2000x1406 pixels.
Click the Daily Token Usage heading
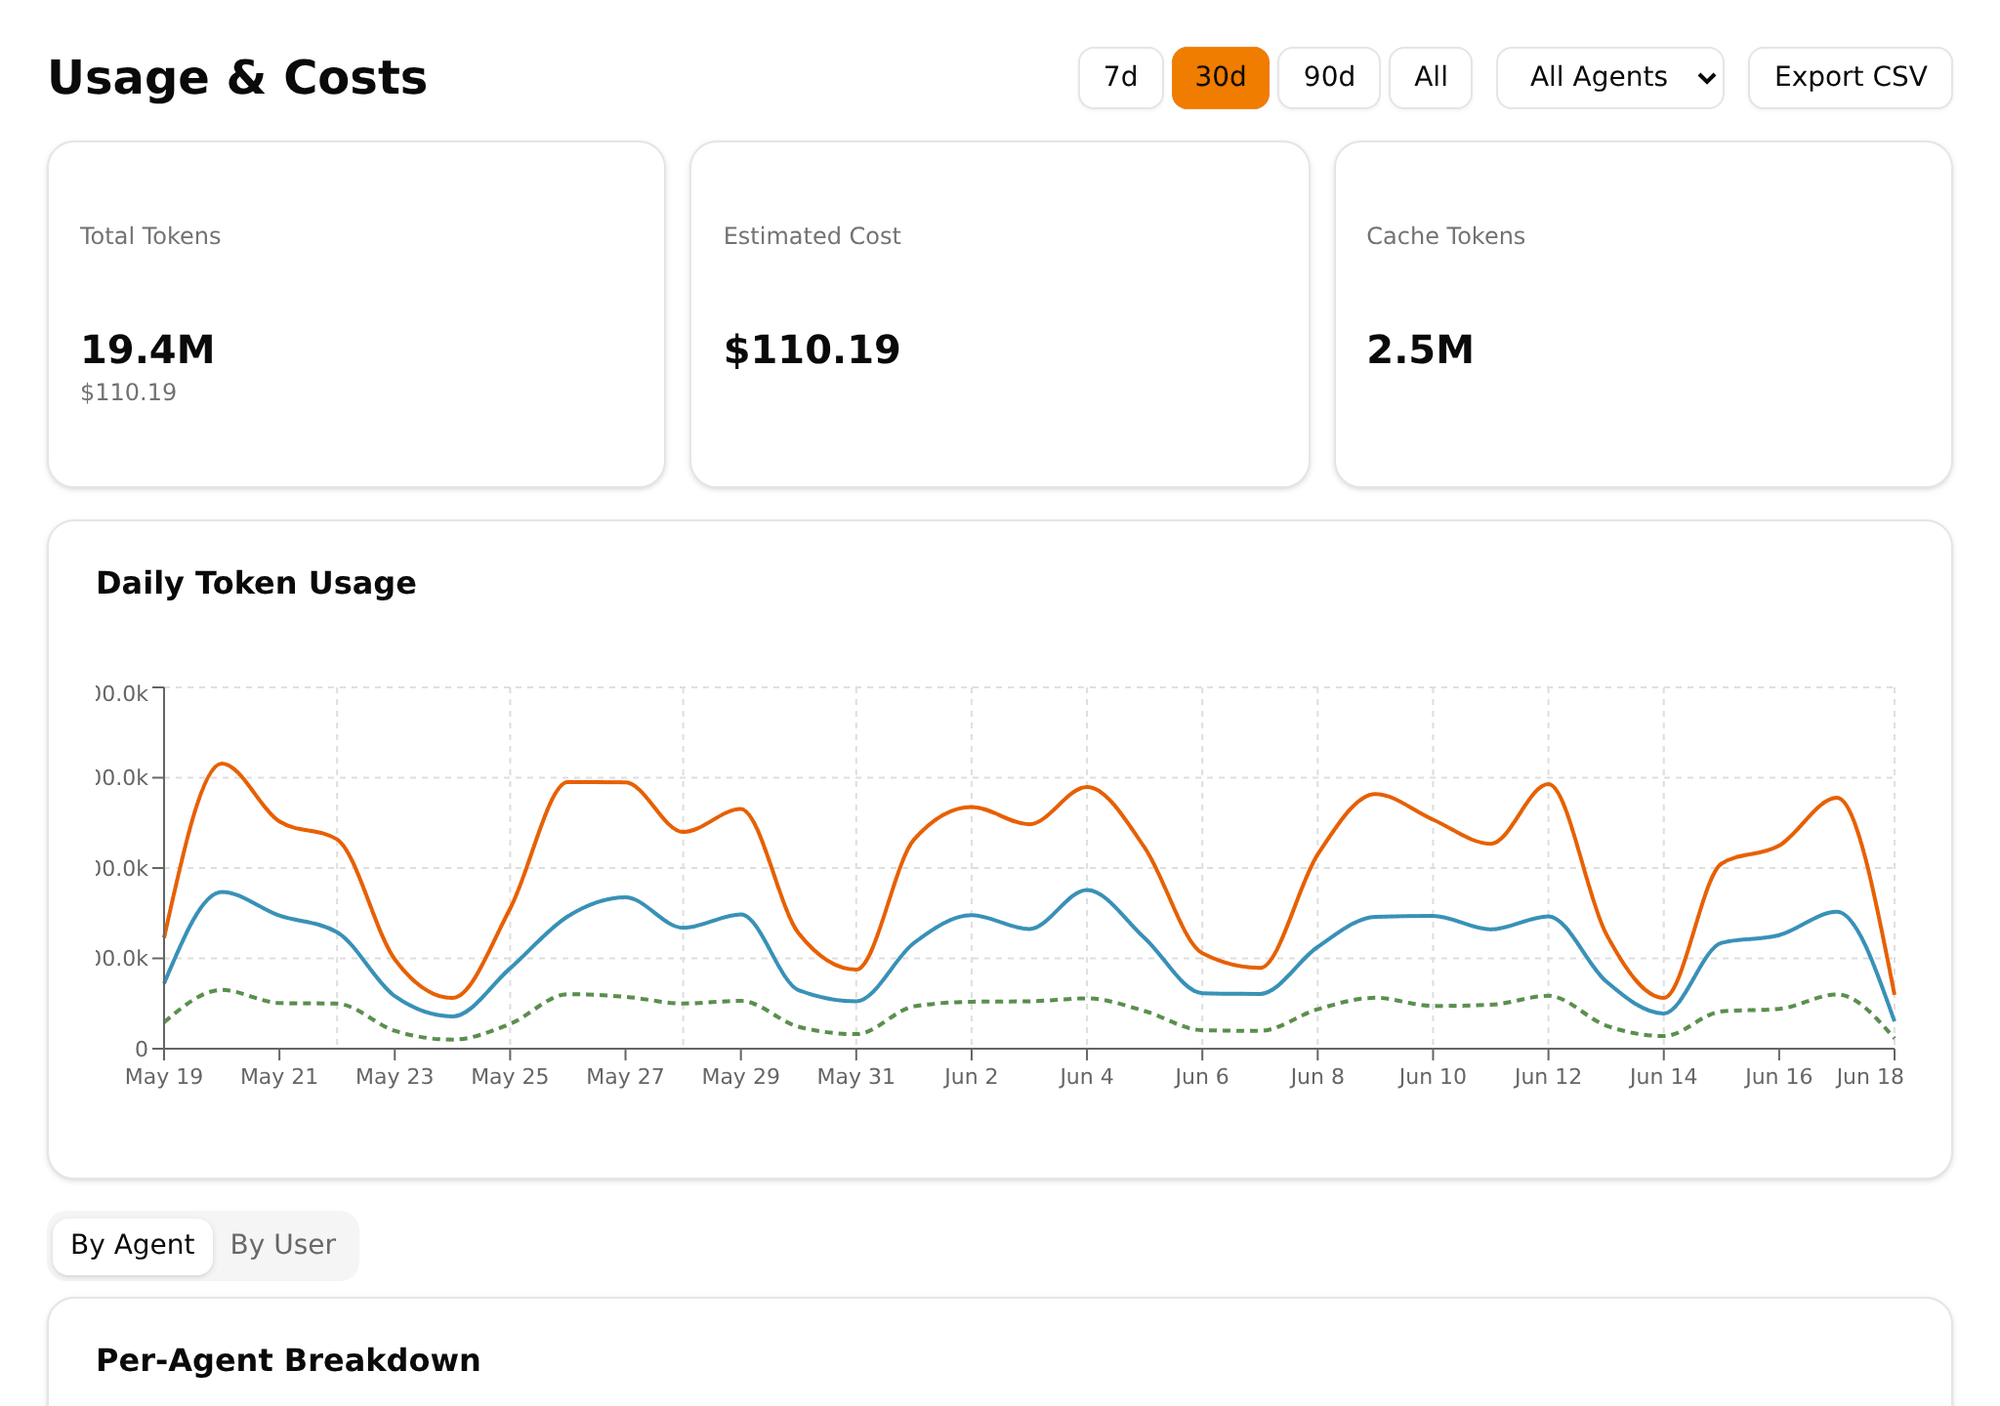tap(255, 583)
